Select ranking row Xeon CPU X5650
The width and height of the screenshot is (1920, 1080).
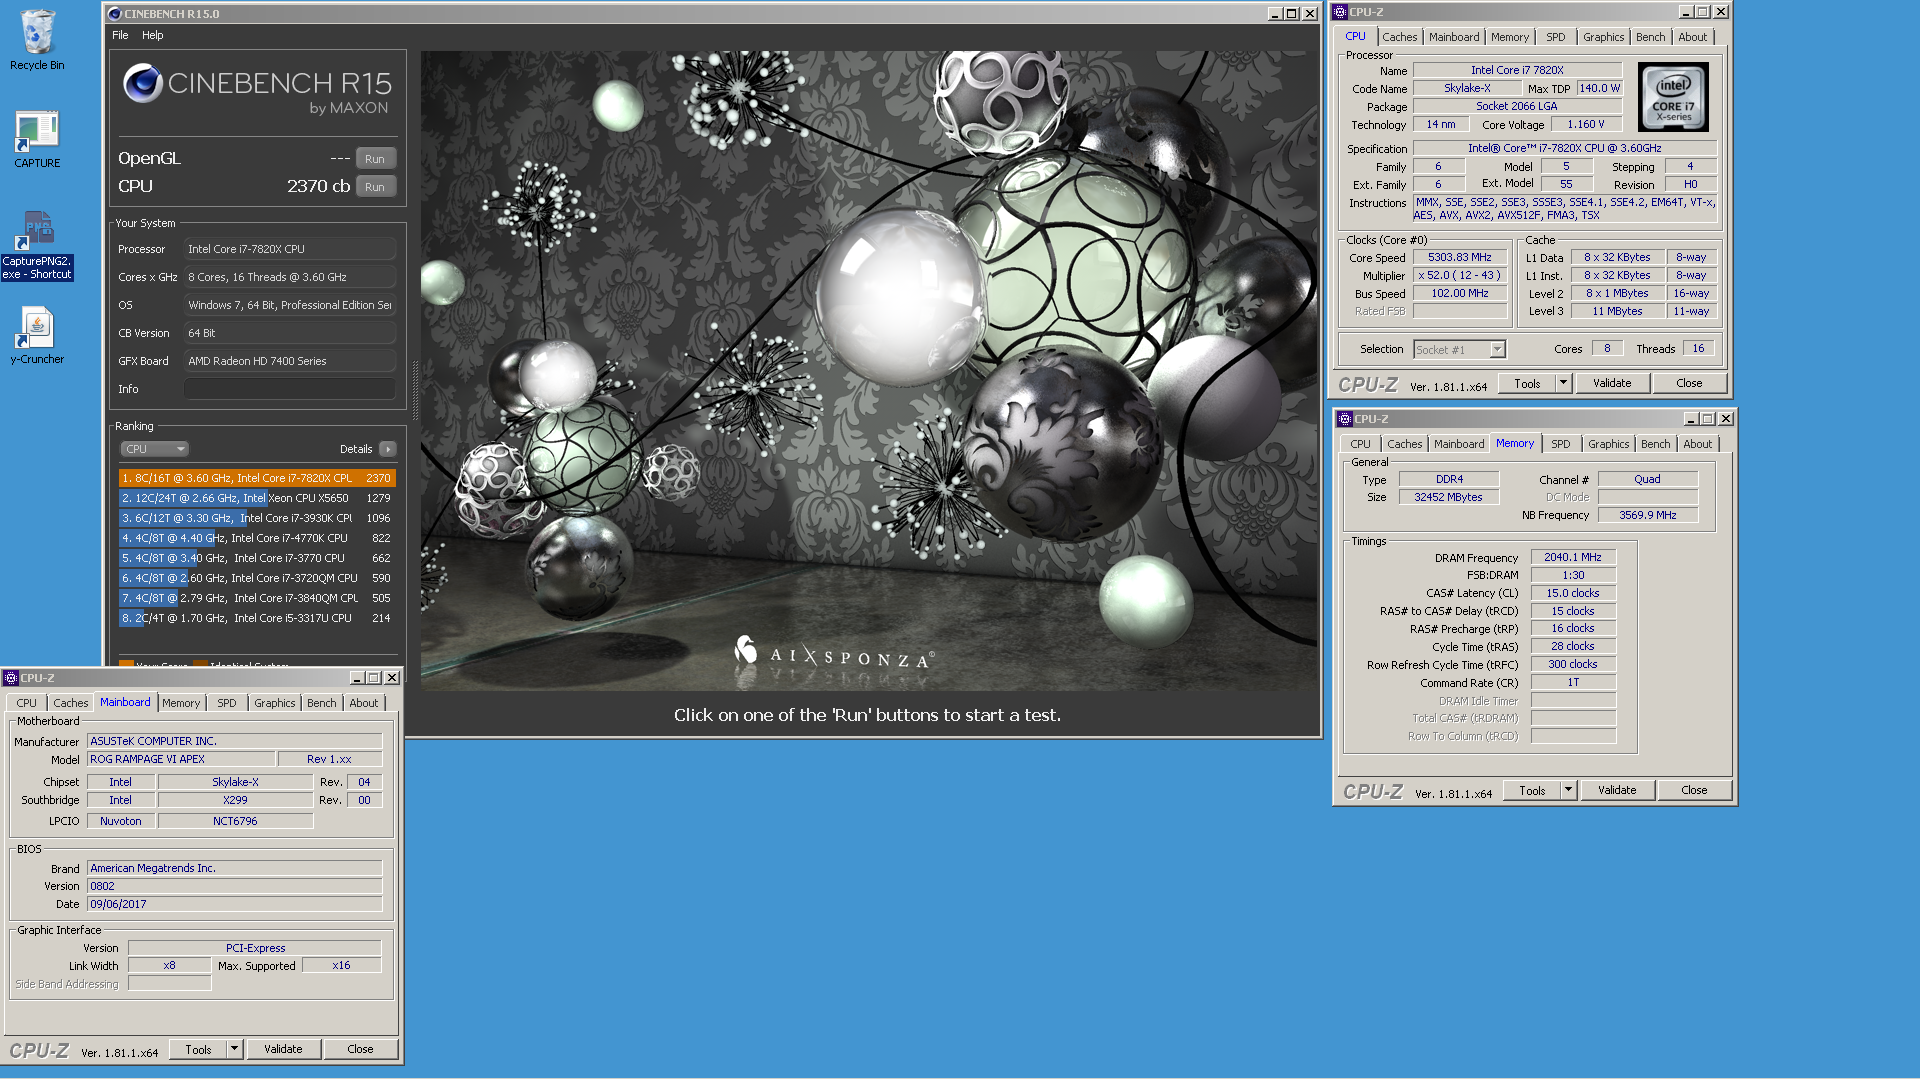[257, 498]
